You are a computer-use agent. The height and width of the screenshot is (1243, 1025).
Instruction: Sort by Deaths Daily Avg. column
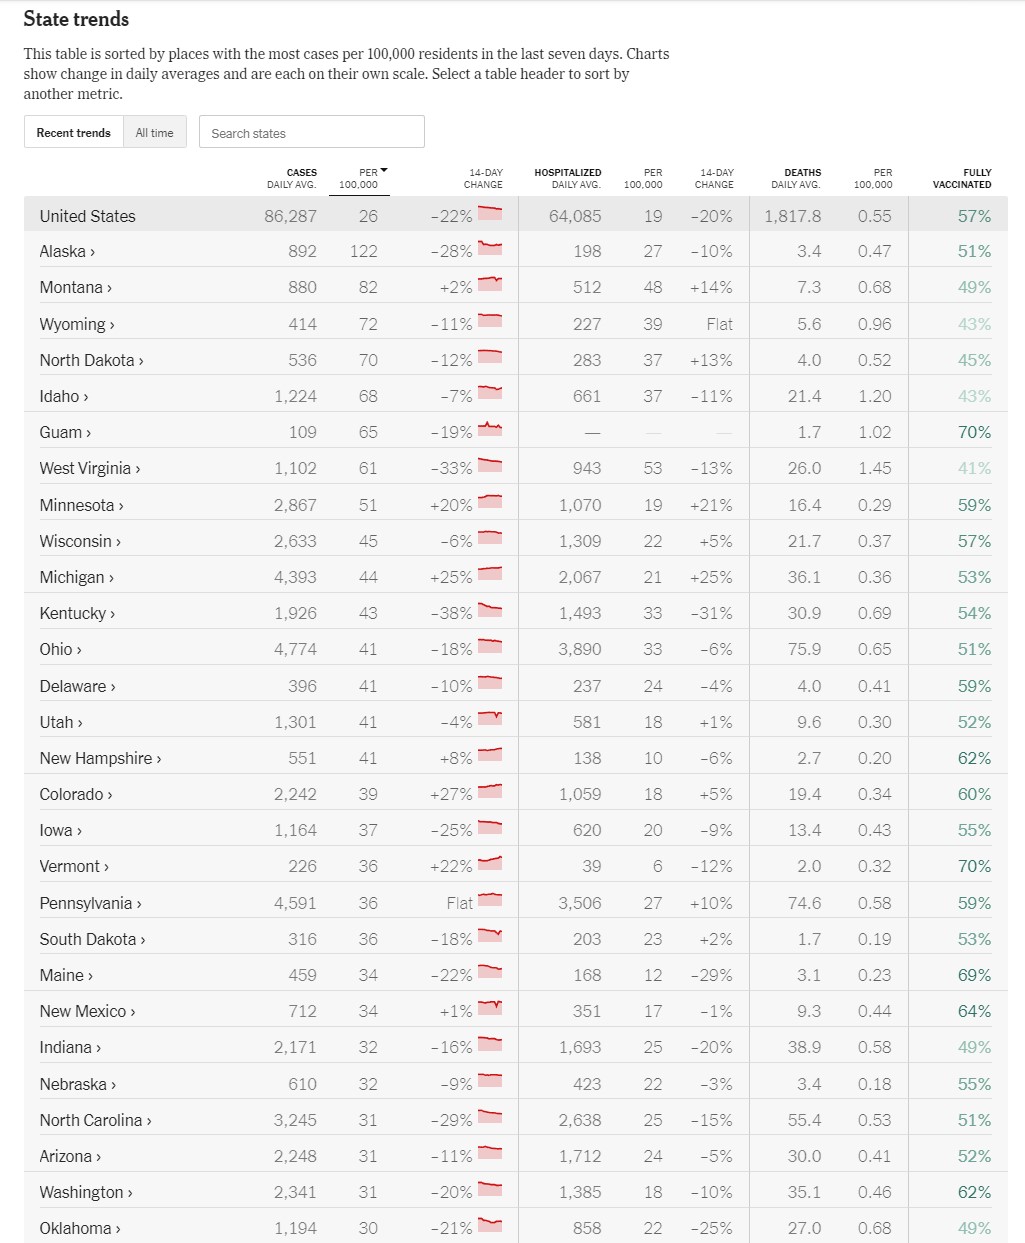coord(796,178)
